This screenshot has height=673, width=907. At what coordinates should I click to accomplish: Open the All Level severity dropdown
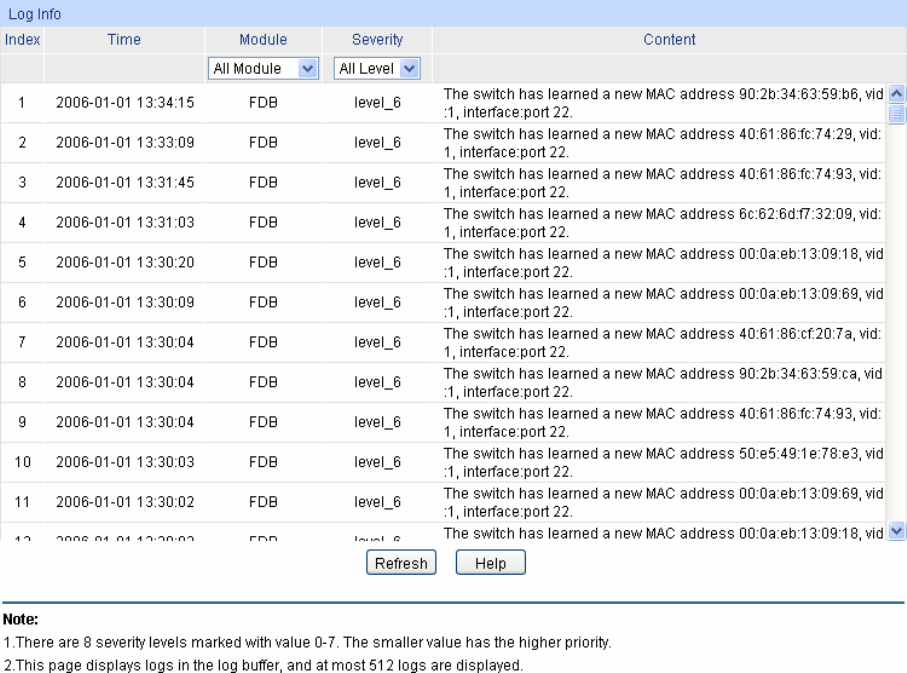click(377, 68)
